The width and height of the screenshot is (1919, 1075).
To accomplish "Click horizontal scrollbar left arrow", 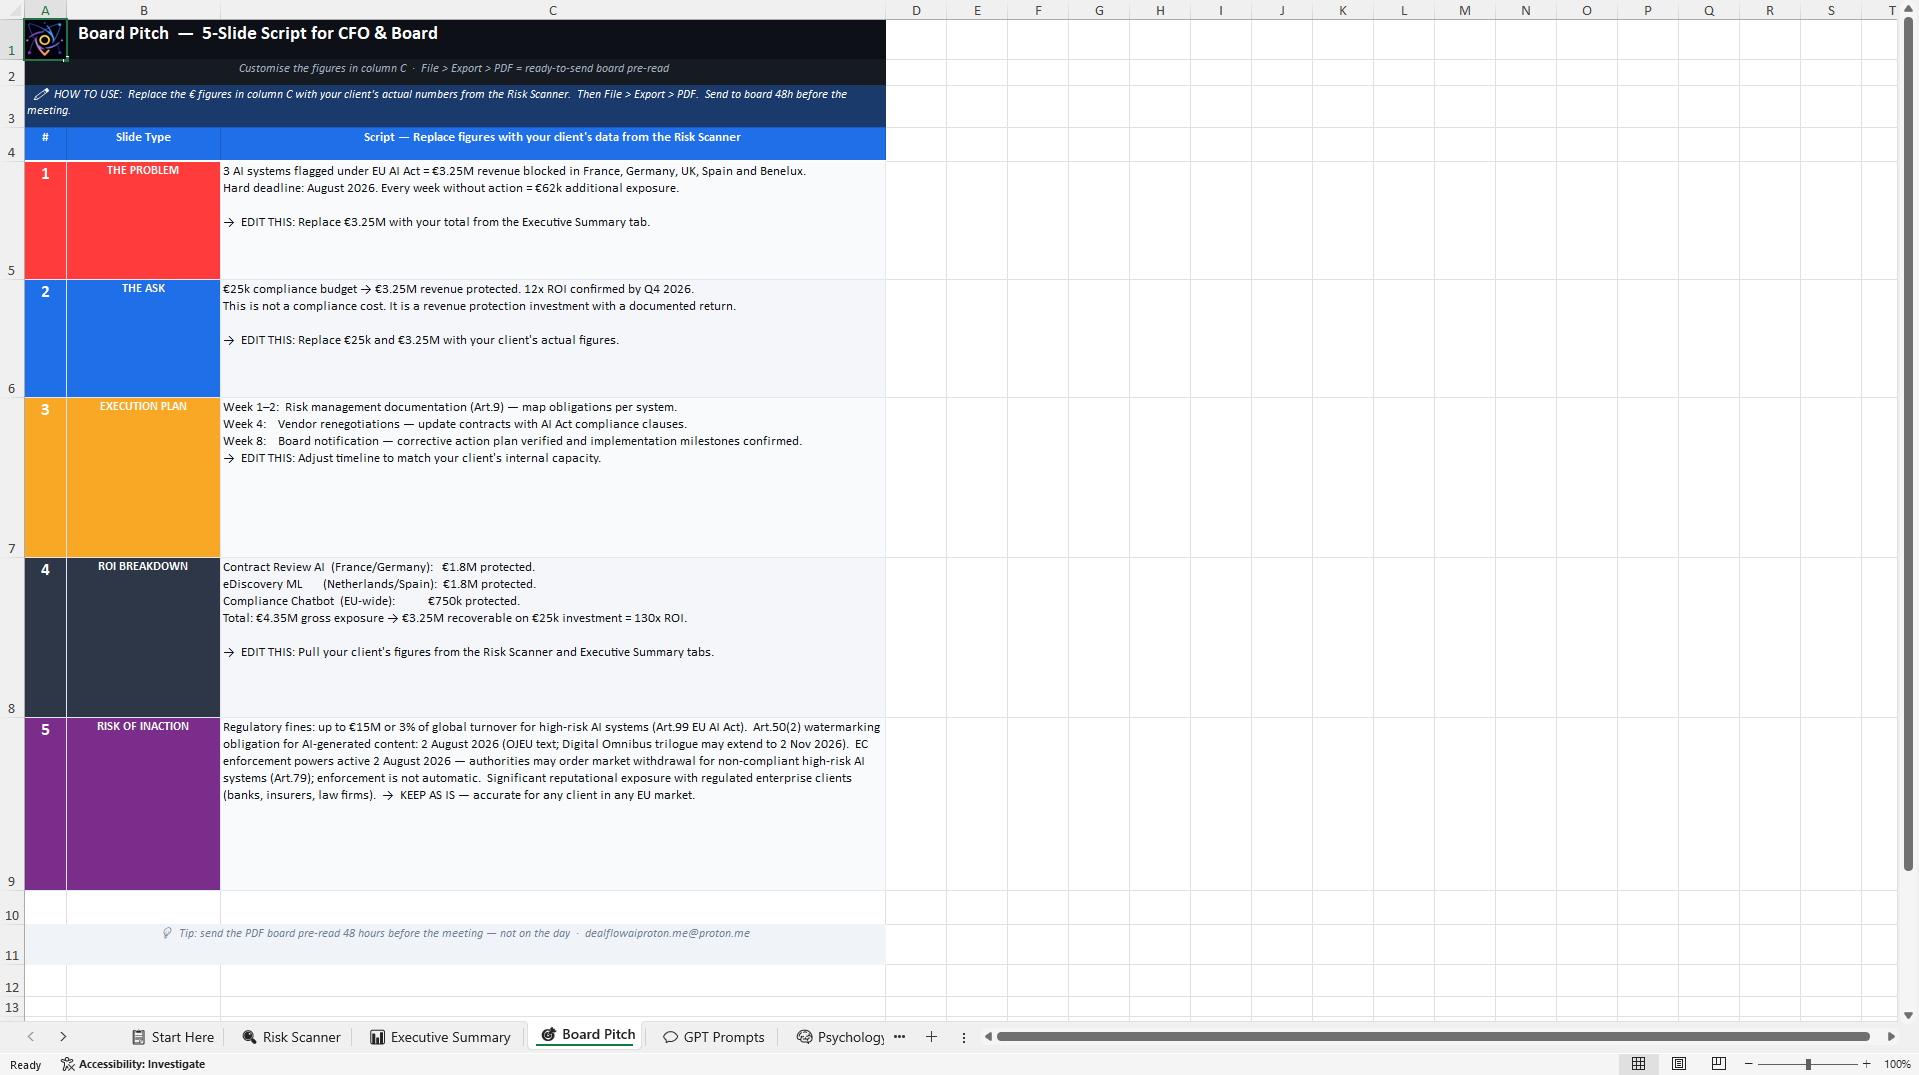I will (988, 1037).
